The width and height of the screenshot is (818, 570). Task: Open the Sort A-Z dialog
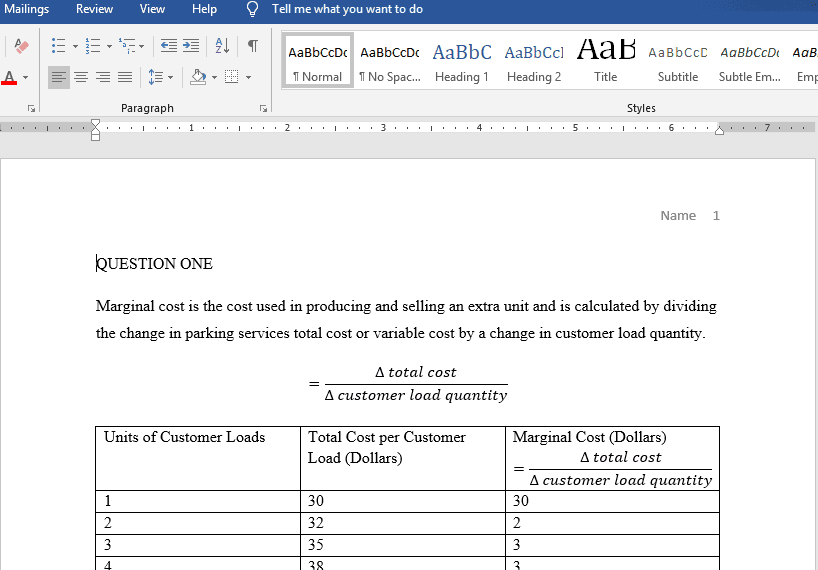[222, 46]
